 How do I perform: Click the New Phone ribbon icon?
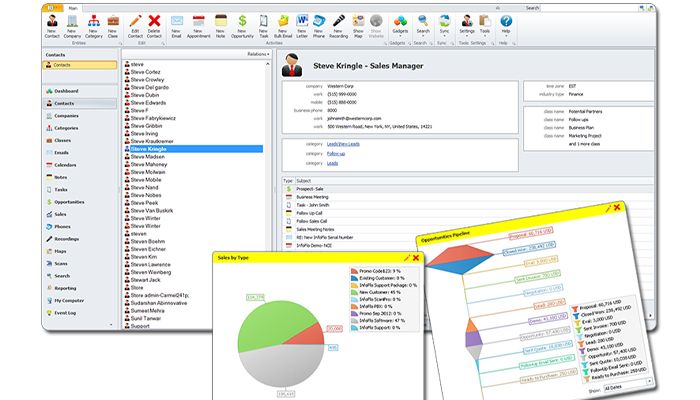[319, 26]
